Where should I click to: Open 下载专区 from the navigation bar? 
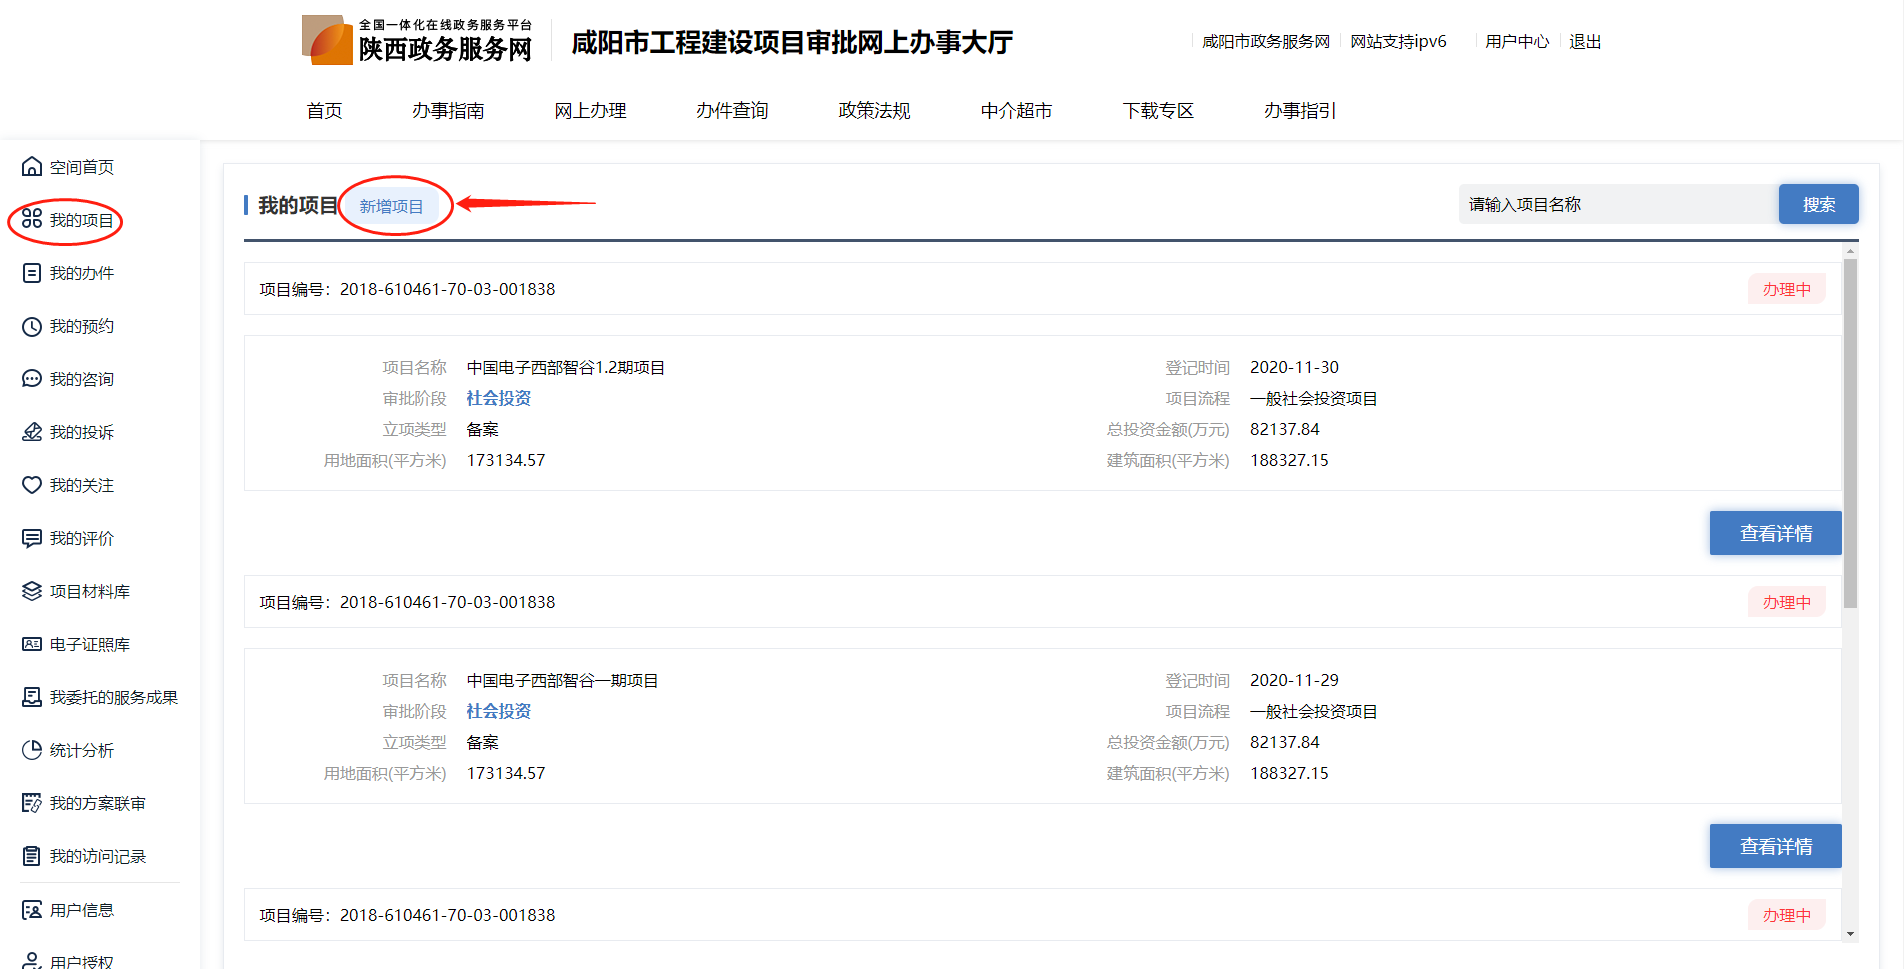pyautogui.click(x=1158, y=111)
